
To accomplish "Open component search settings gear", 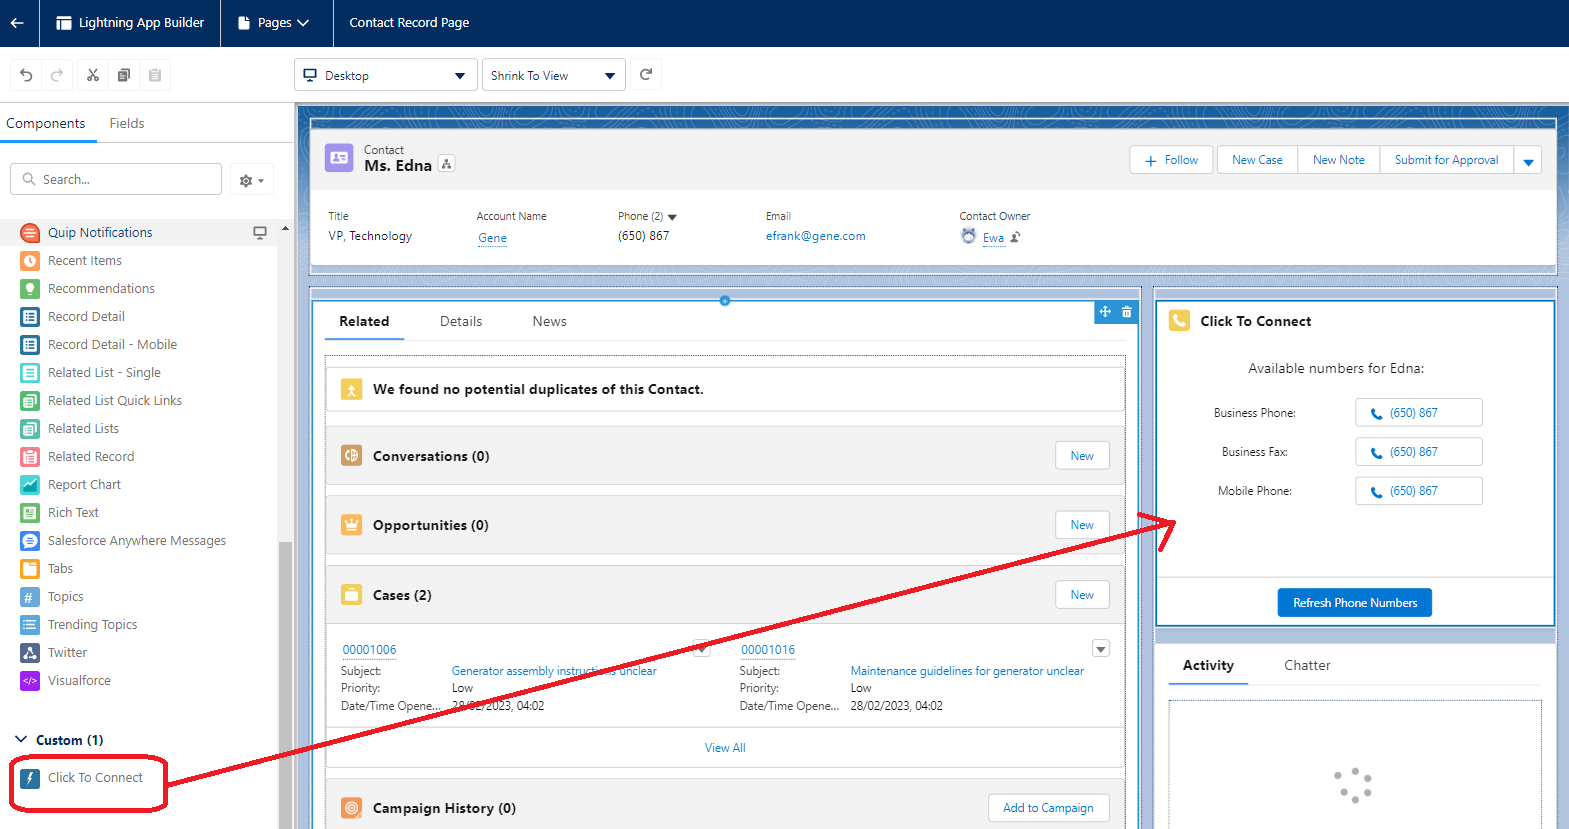I will (x=252, y=180).
